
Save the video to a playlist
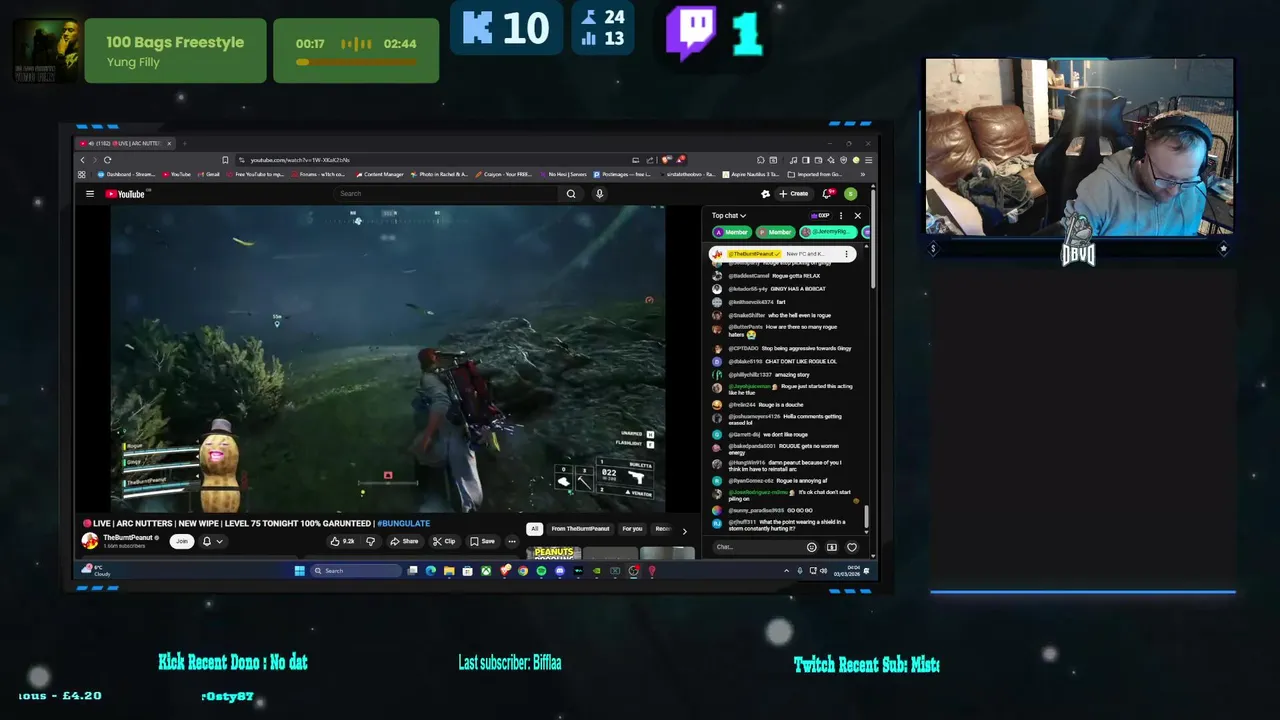click(x=483, y=541)
